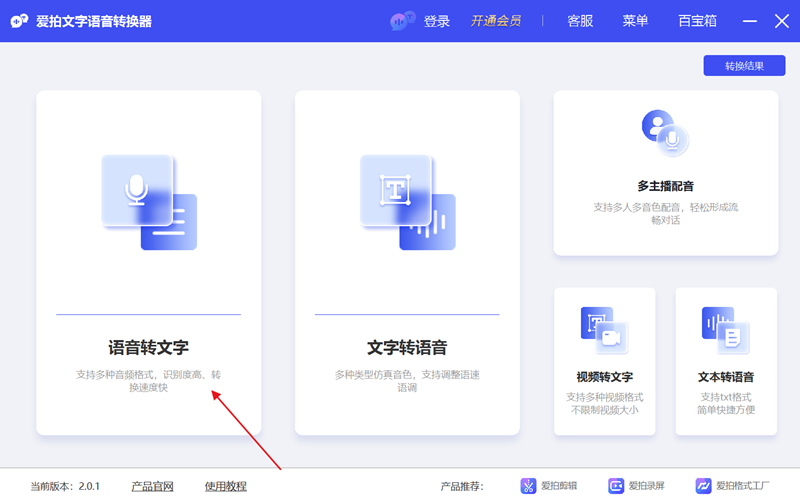Open 爱拍录屏 product link
Image resolution: width=800 pixels, height=501 pixels.
click(646, 486)
